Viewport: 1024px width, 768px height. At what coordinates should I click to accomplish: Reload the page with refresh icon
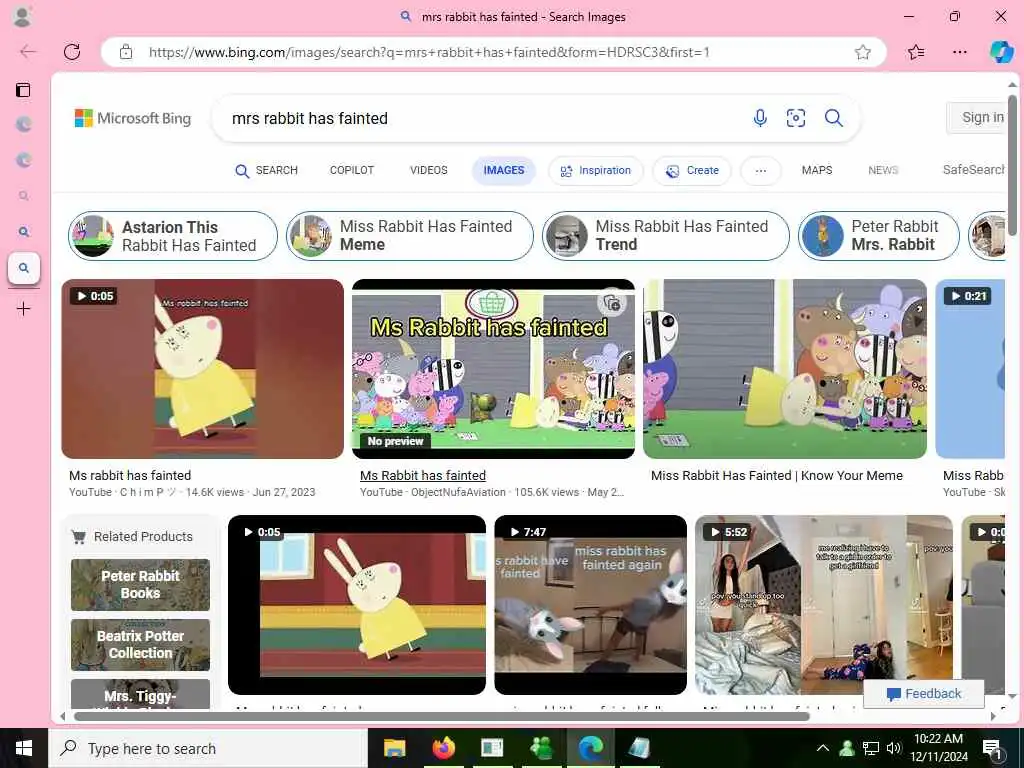(72, 52)
